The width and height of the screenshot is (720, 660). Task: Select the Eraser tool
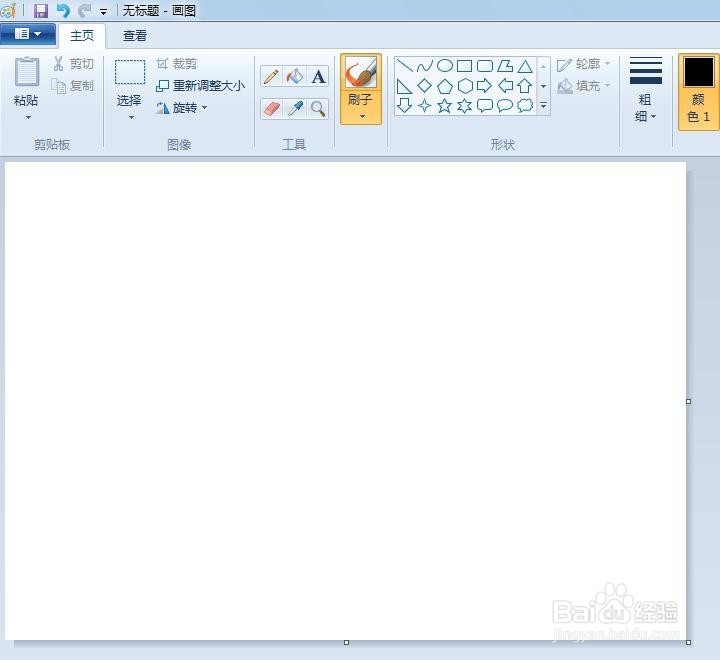[x=271, y=109]
